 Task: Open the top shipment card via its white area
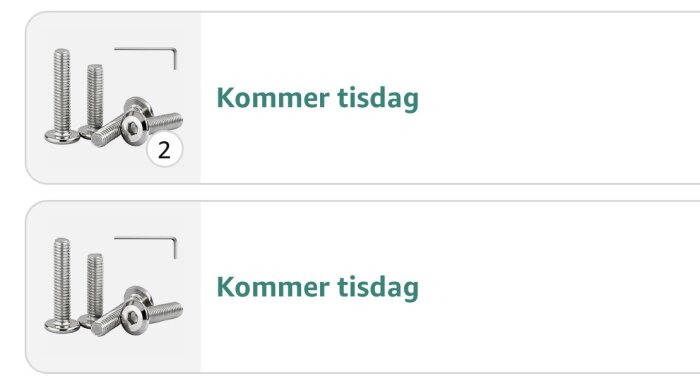[450, 98]
